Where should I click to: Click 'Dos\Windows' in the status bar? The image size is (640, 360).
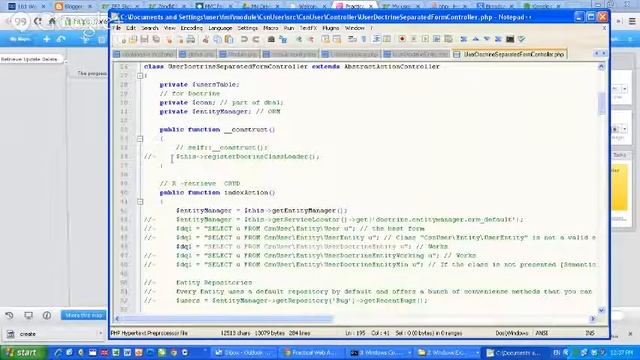(x=511, y=333)
